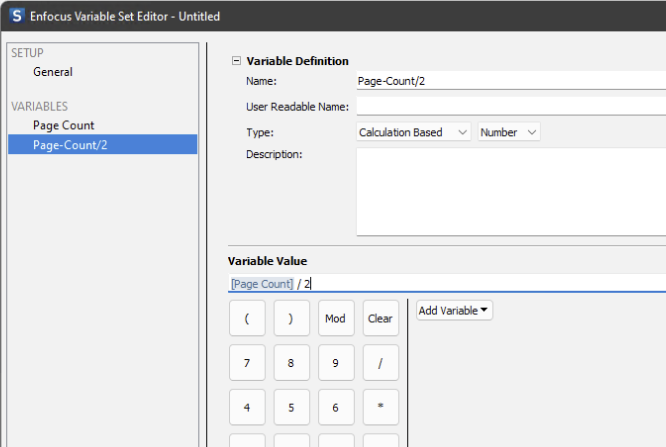Click the Variable Value heading
This screenshot has height=447, width=666.
pos(267,261)
